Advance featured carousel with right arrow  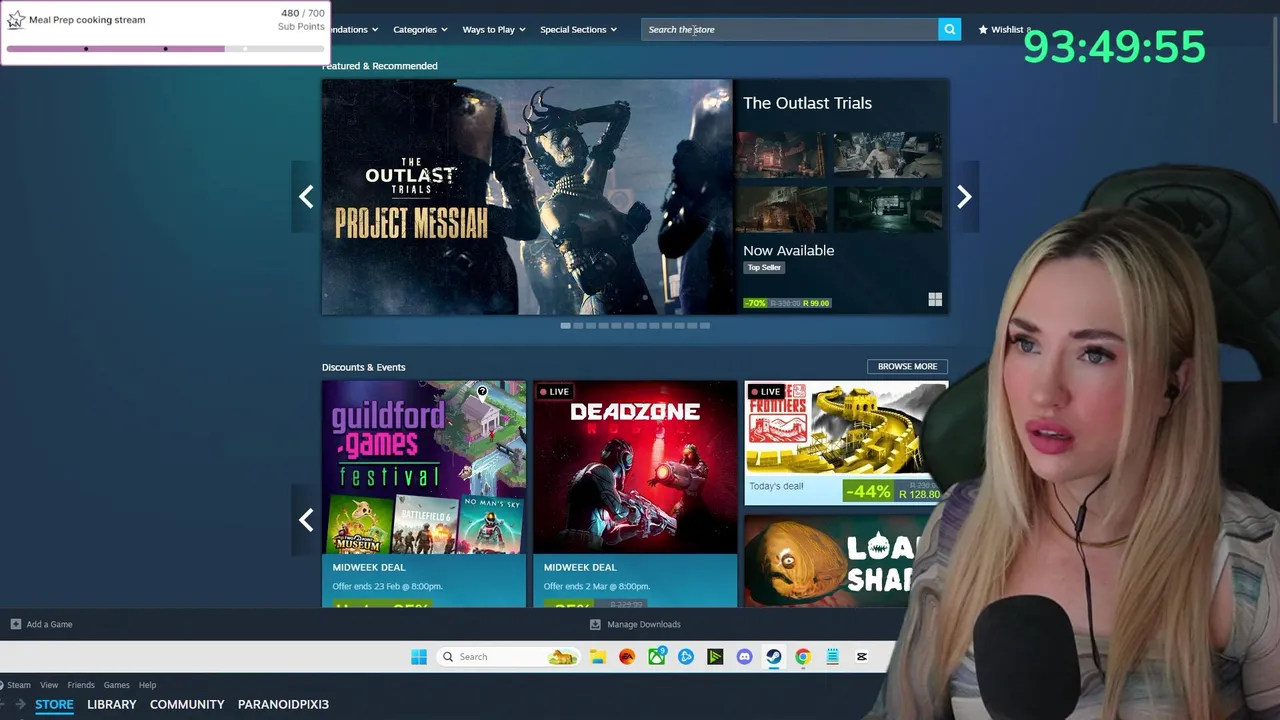coord(964,197)
